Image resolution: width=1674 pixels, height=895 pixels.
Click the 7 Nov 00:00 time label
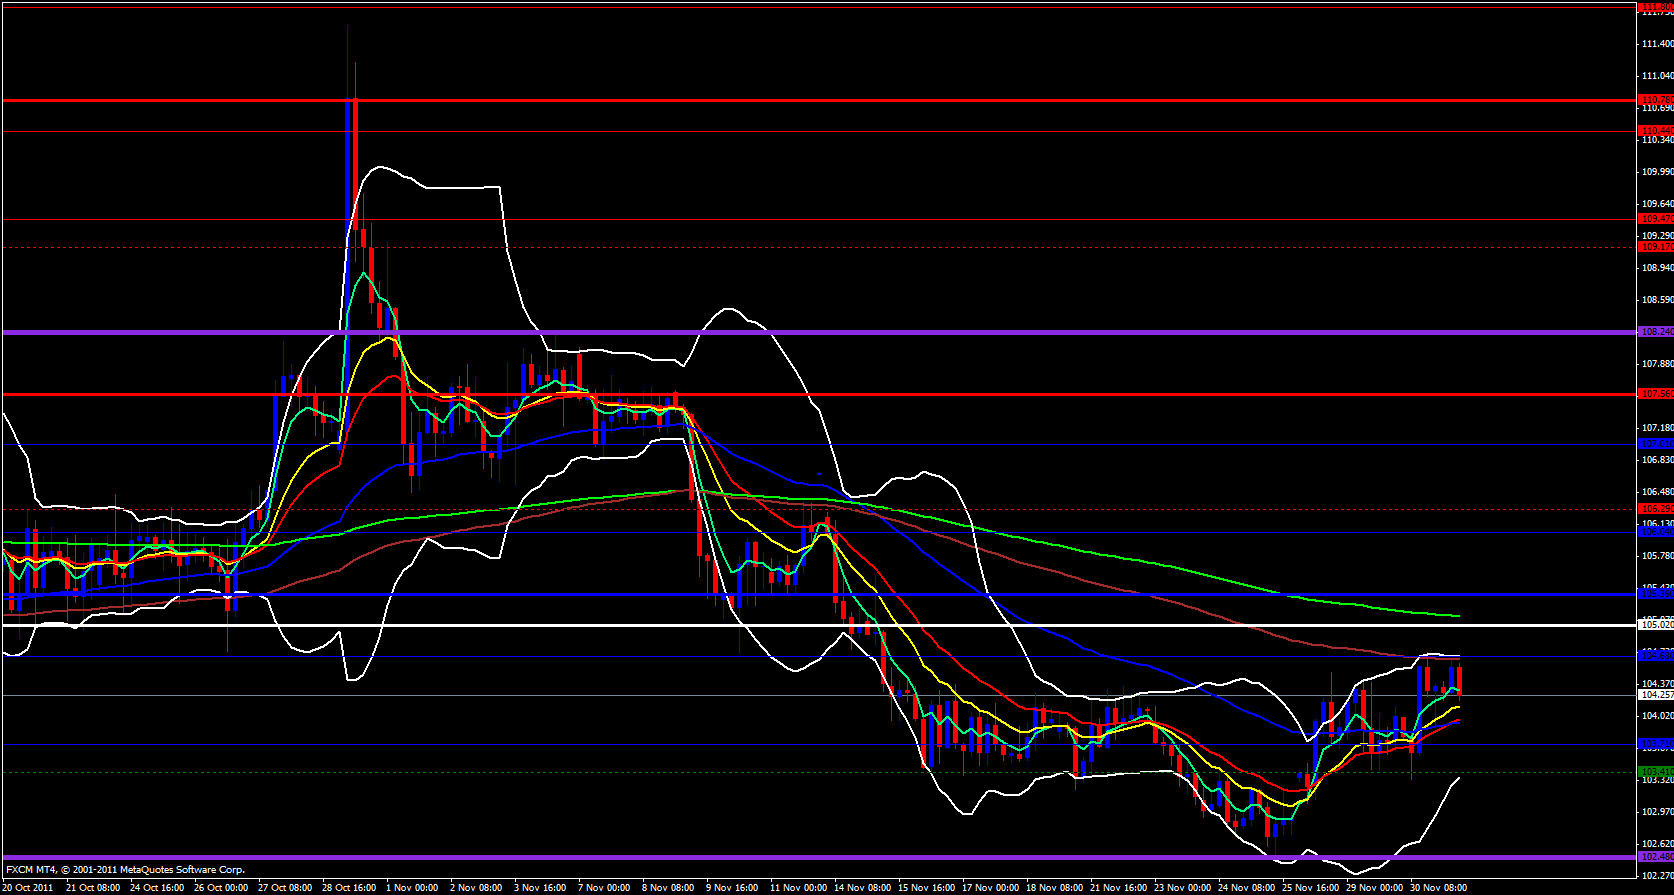[x=604, y=888]
